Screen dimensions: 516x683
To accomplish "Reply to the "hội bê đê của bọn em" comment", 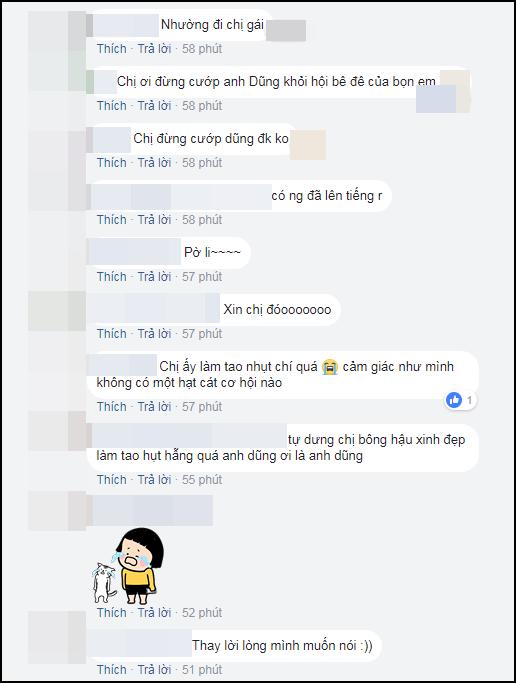I will 155,106.
